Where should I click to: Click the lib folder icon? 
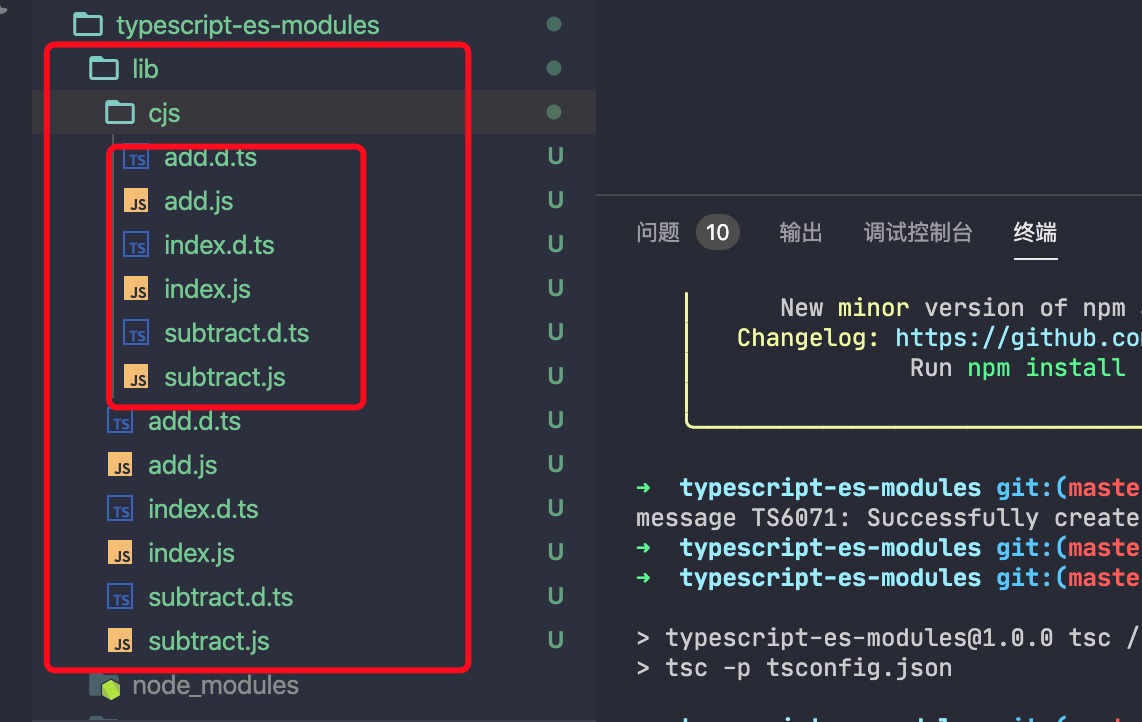click(x=104, y=69)
